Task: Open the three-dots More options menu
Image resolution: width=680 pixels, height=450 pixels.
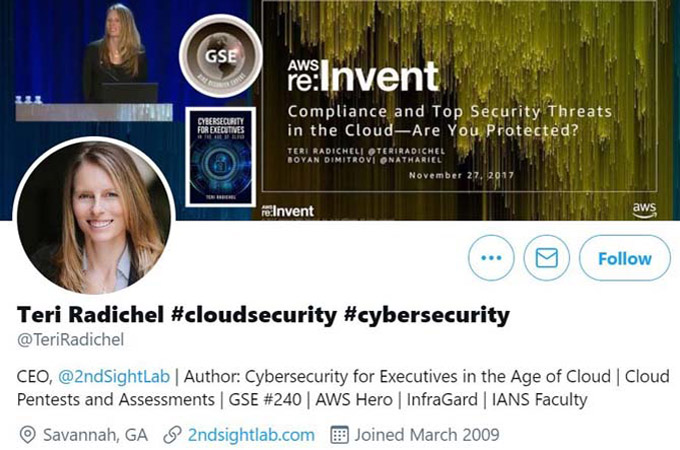Action: click(x=491, y=258)
